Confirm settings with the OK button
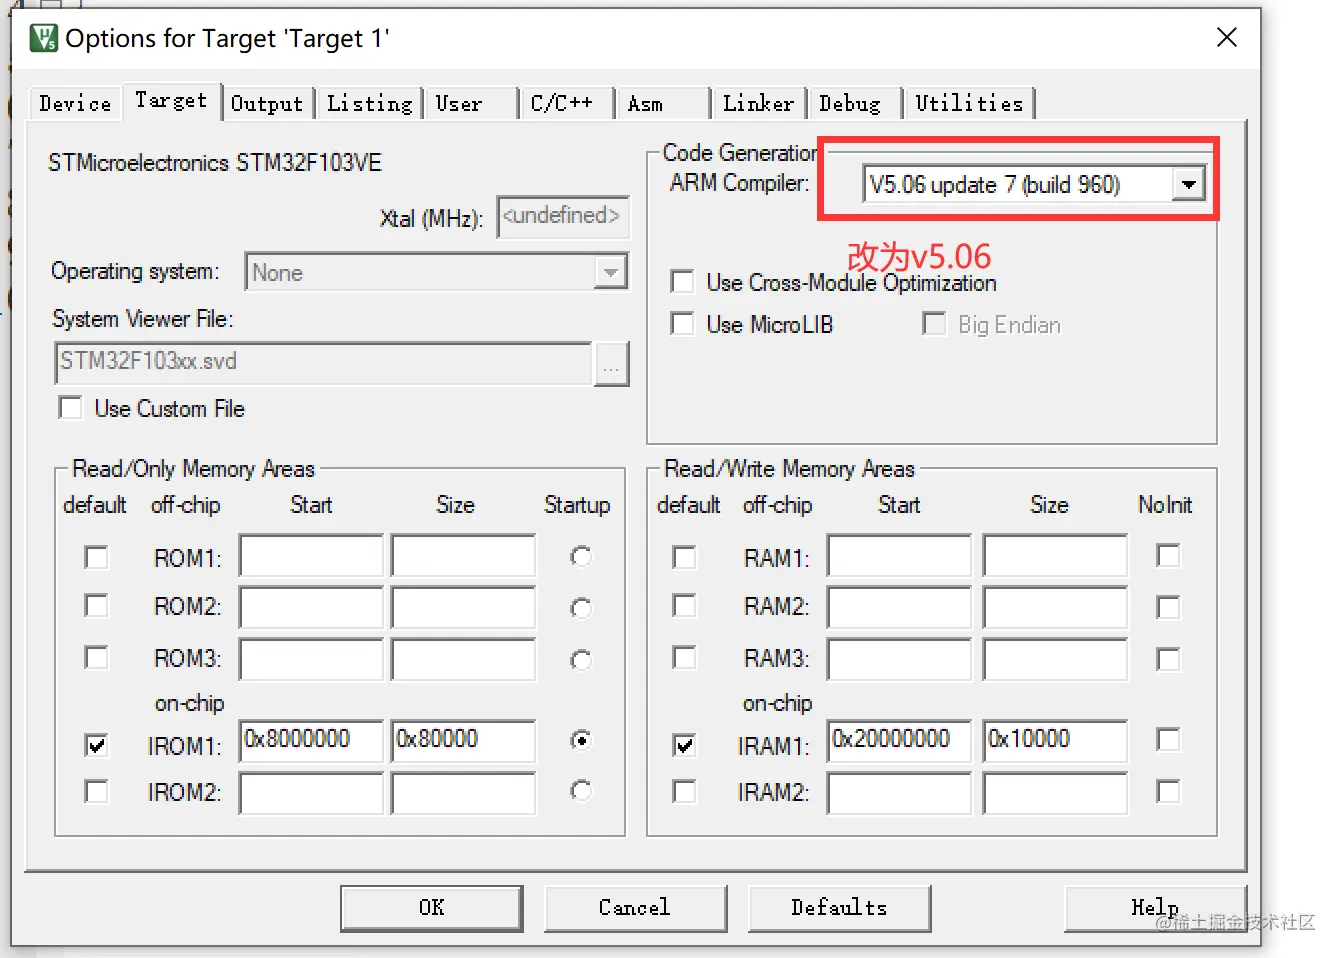This screenshot has height=958, width=1341. (x=432, y=908)
